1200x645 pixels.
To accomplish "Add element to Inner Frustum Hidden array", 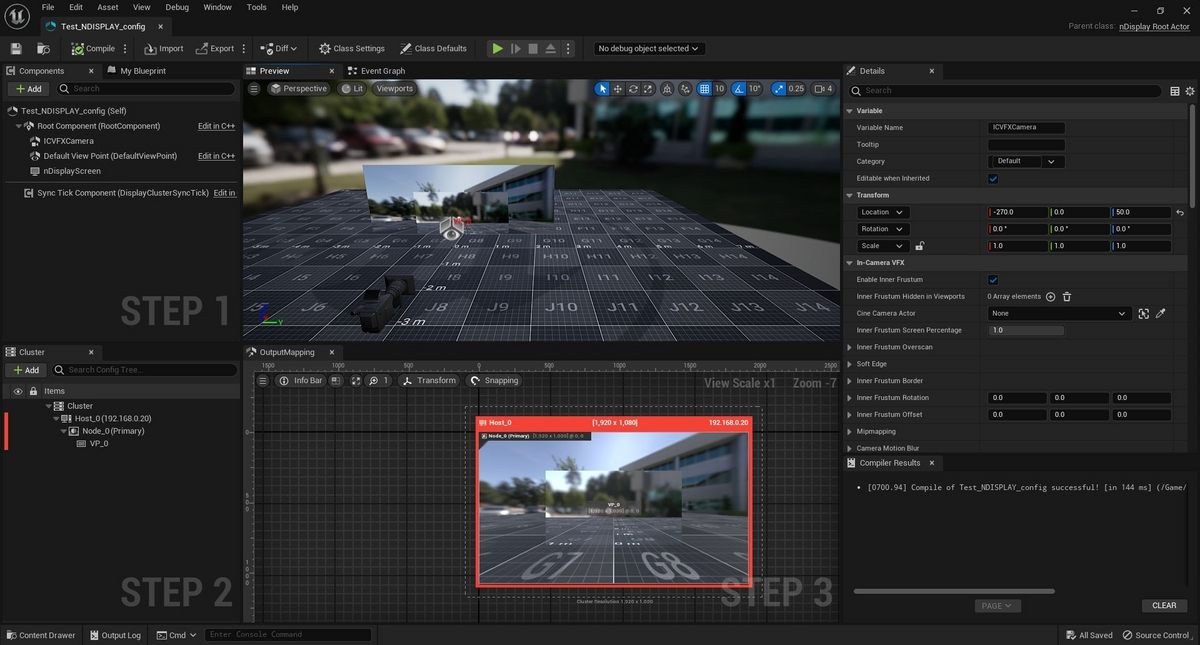I will click(1050, 297).
